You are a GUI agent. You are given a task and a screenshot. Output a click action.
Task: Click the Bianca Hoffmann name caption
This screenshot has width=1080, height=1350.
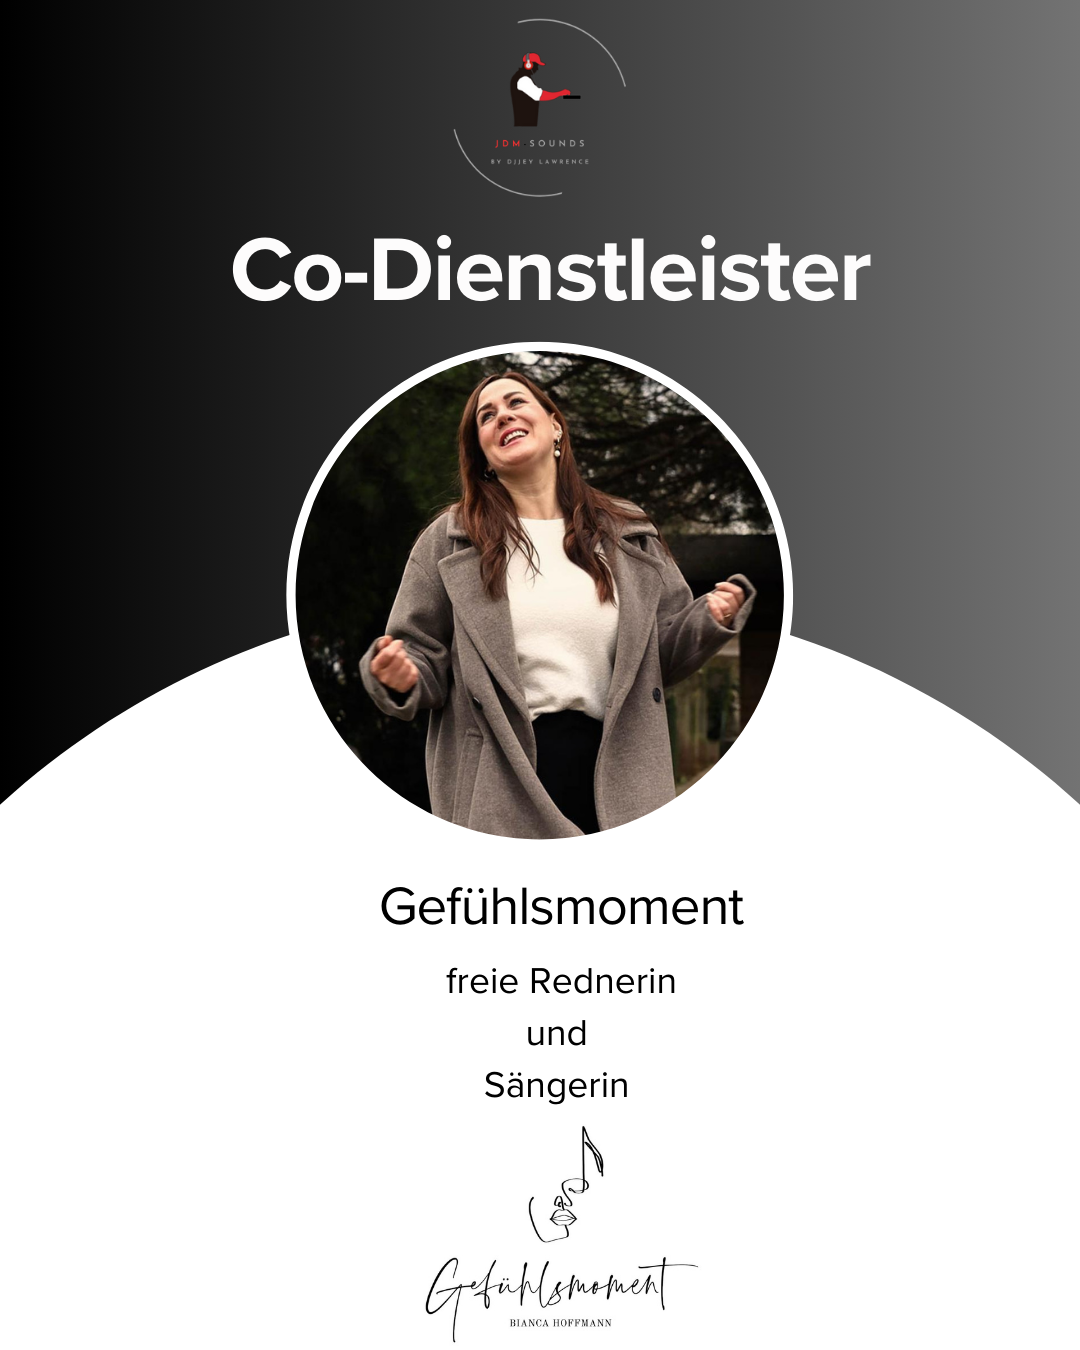[560, 1323]
